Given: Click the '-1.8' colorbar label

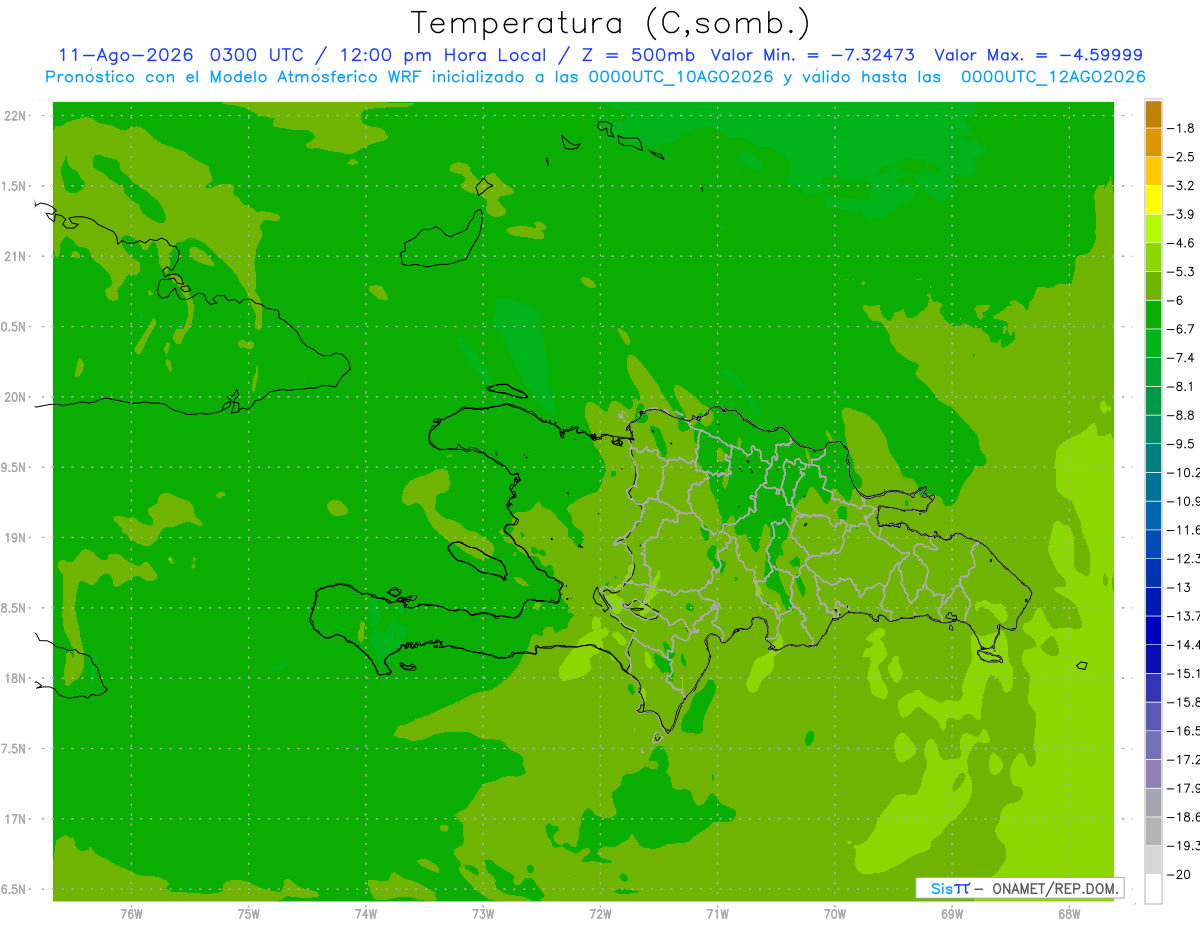Looking at the screenshot, I should 1183,128.
